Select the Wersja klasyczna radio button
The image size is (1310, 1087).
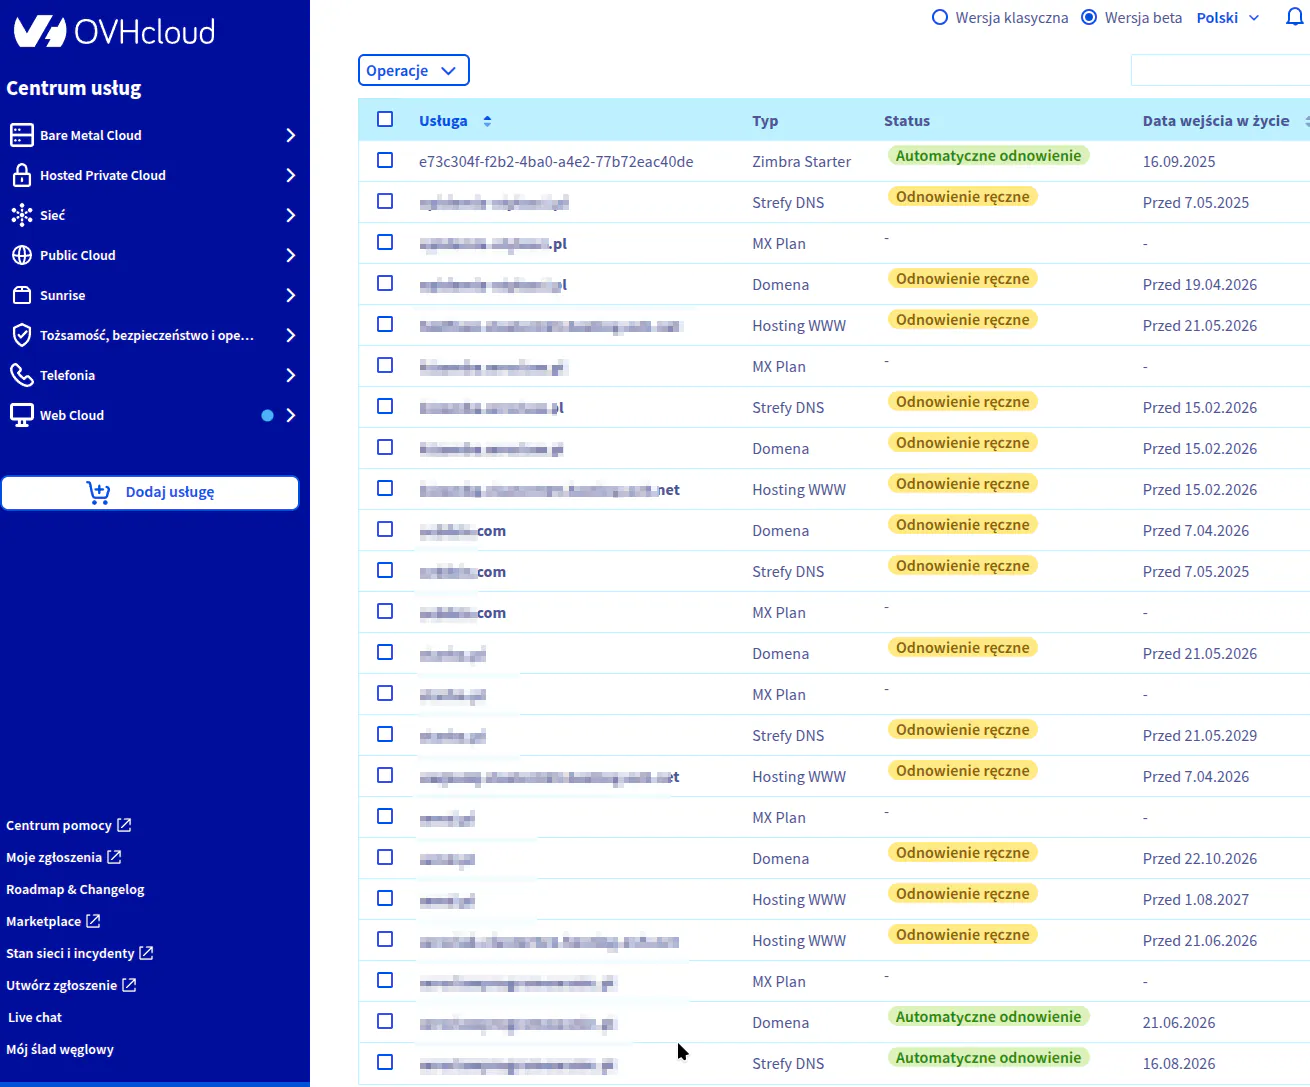coord(940,18)
